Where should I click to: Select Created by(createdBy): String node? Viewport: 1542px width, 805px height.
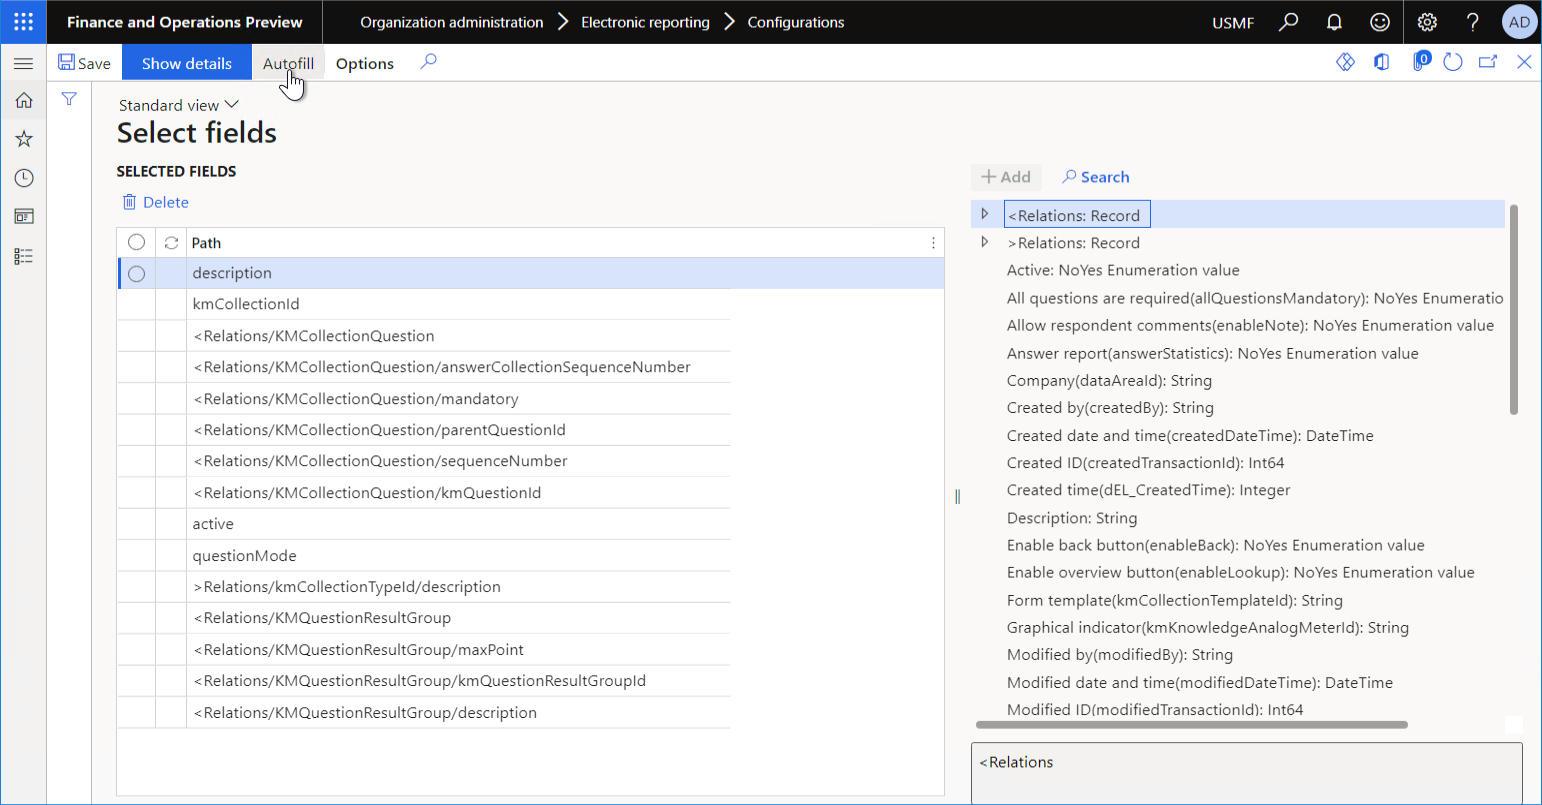pyautogui.click(x=1110, y=408)
